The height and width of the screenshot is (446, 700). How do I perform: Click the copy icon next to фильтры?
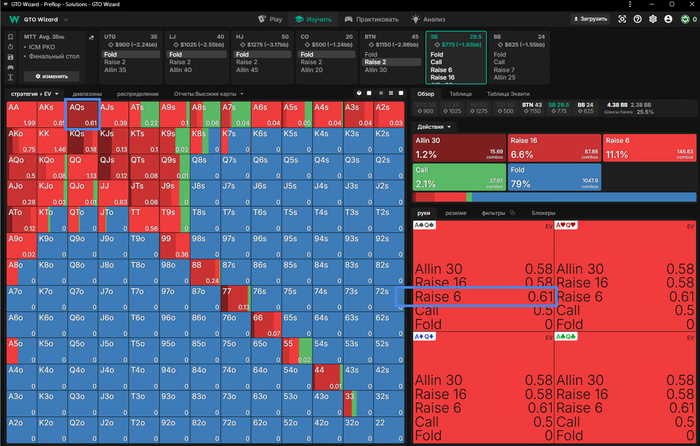coord(512,213)
